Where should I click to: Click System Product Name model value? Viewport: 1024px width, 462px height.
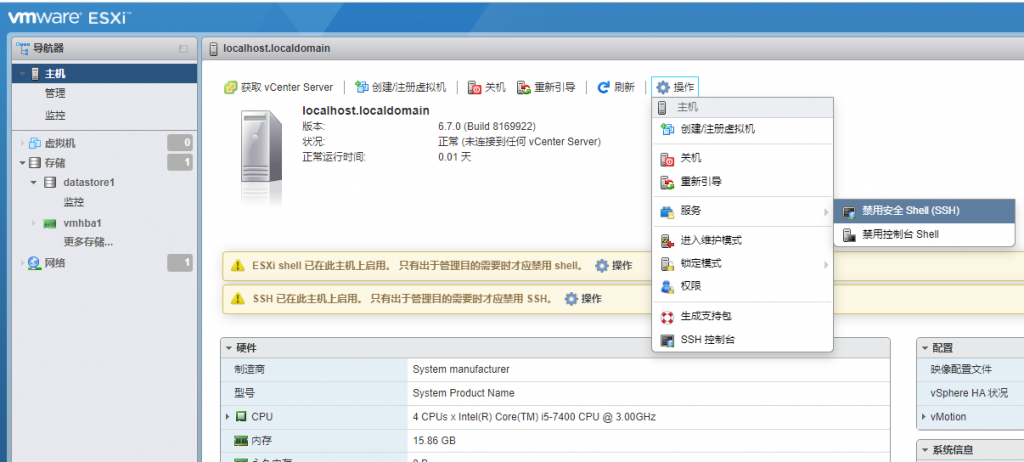coord(464,393)
